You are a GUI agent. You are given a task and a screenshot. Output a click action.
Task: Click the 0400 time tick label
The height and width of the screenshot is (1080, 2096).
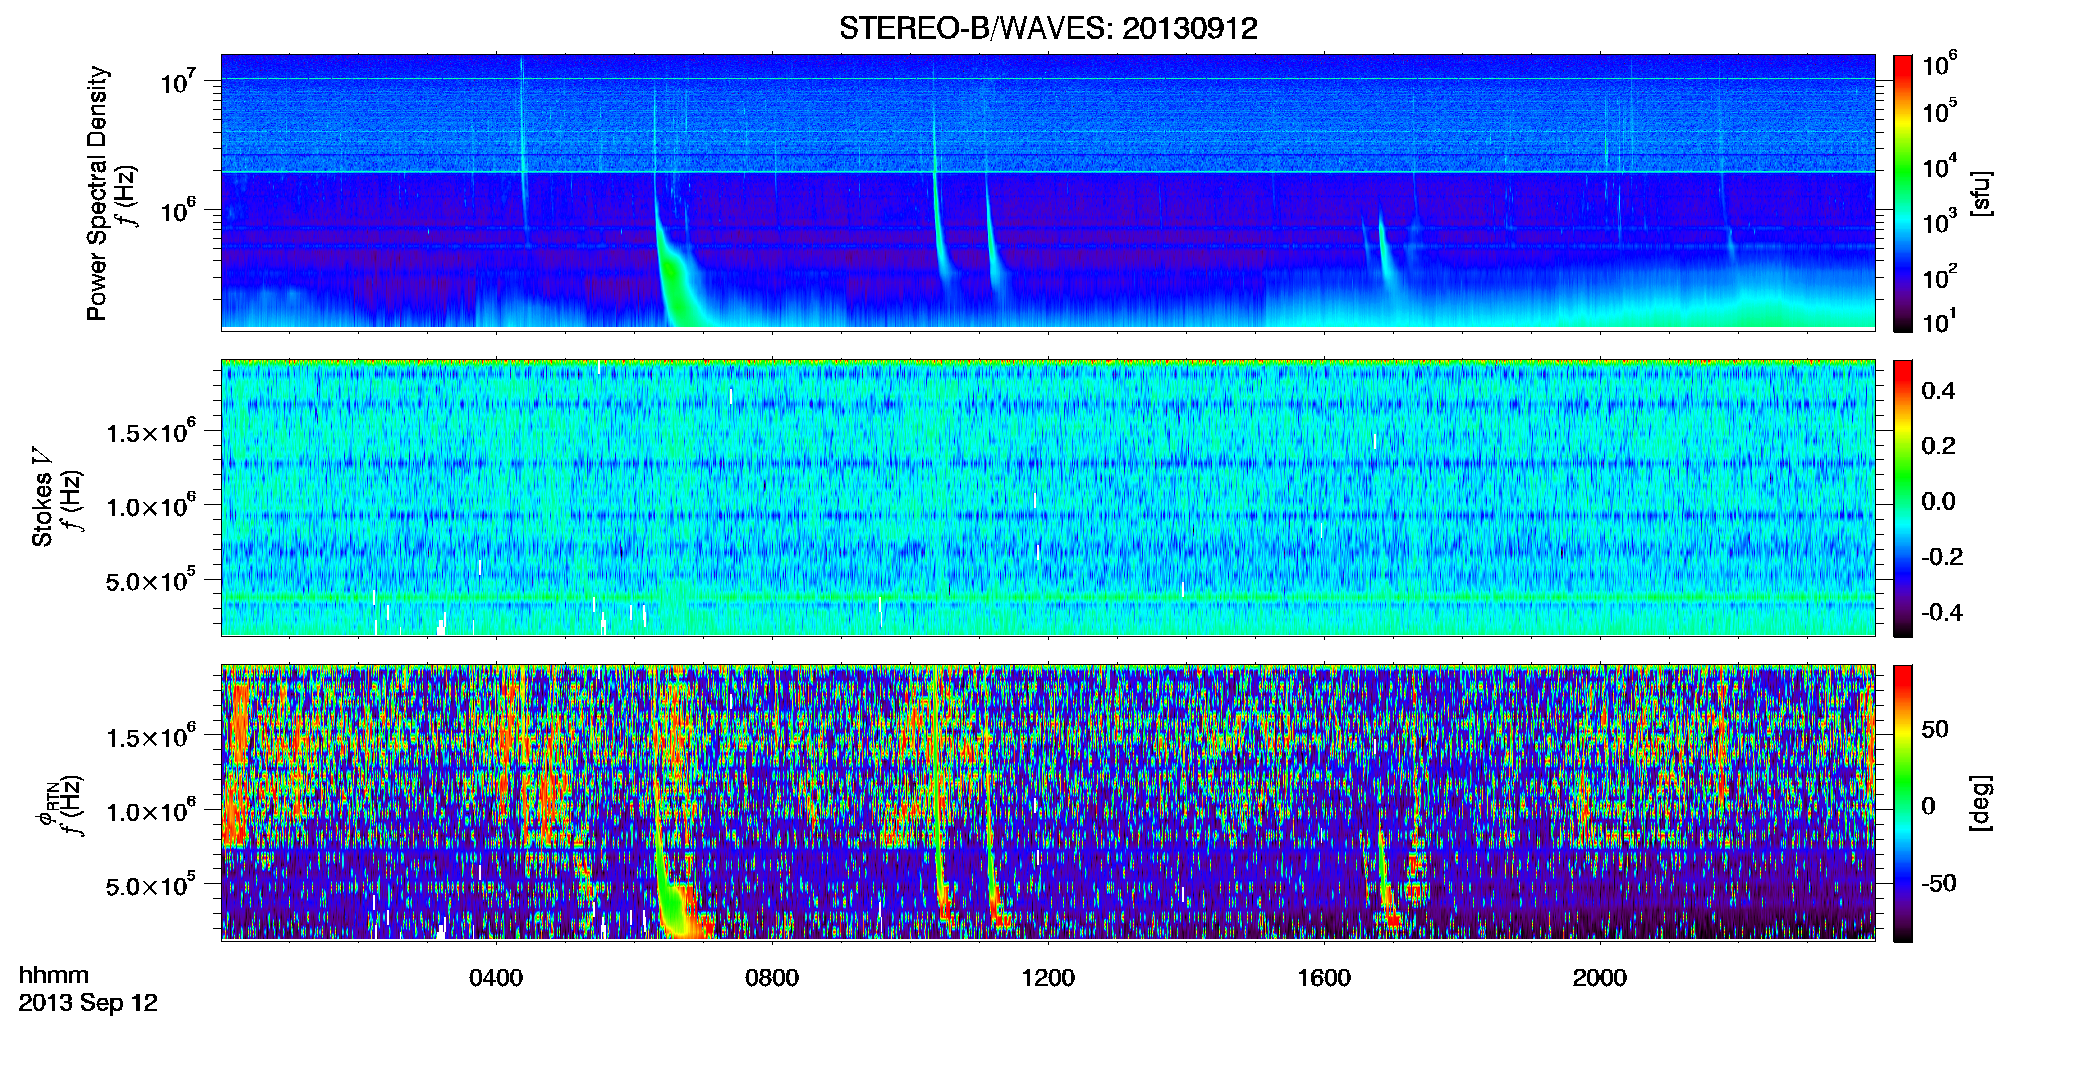(496, 978)
